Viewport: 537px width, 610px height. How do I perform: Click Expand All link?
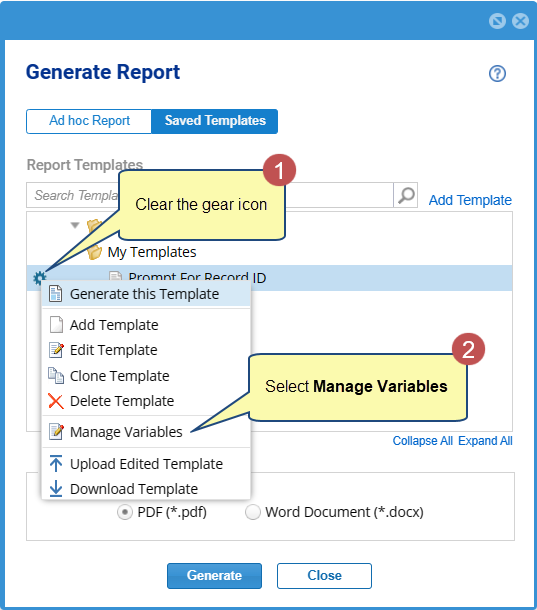(485, 441)
